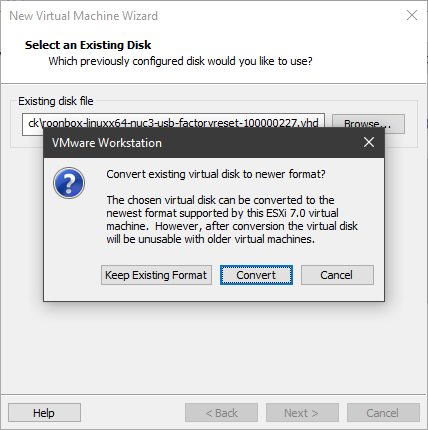This screenshot has height=430, width=428.
Task: Click the 'Which previously configured disk' subtitle
Action: (180, 61)
